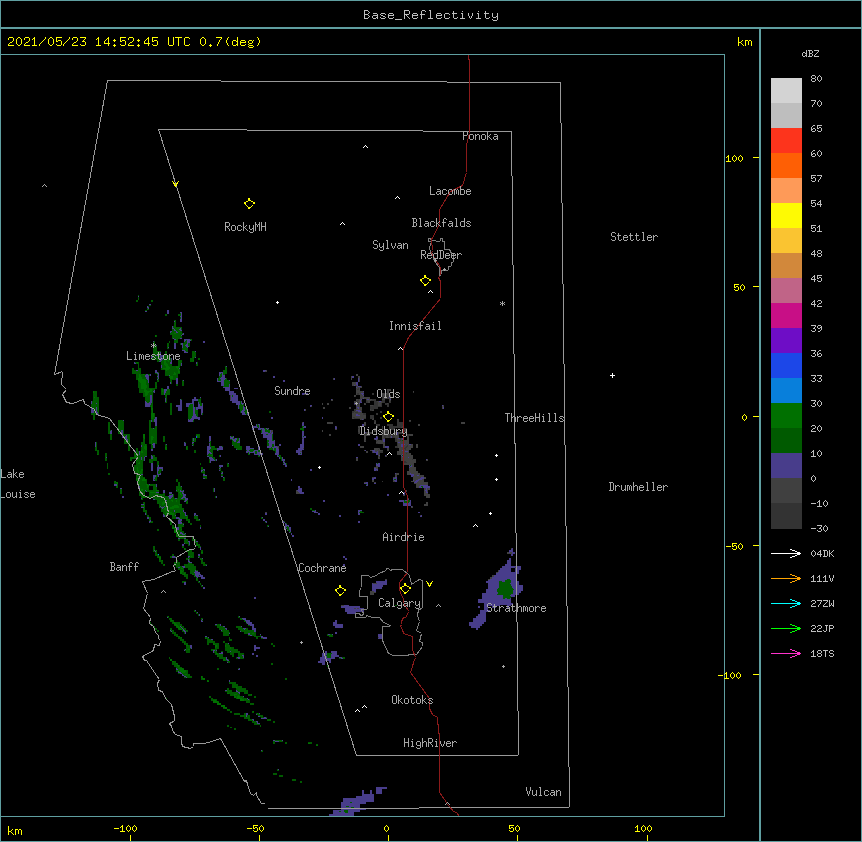Click the white plus marker south of Stettler

click(x=612, y=375)
